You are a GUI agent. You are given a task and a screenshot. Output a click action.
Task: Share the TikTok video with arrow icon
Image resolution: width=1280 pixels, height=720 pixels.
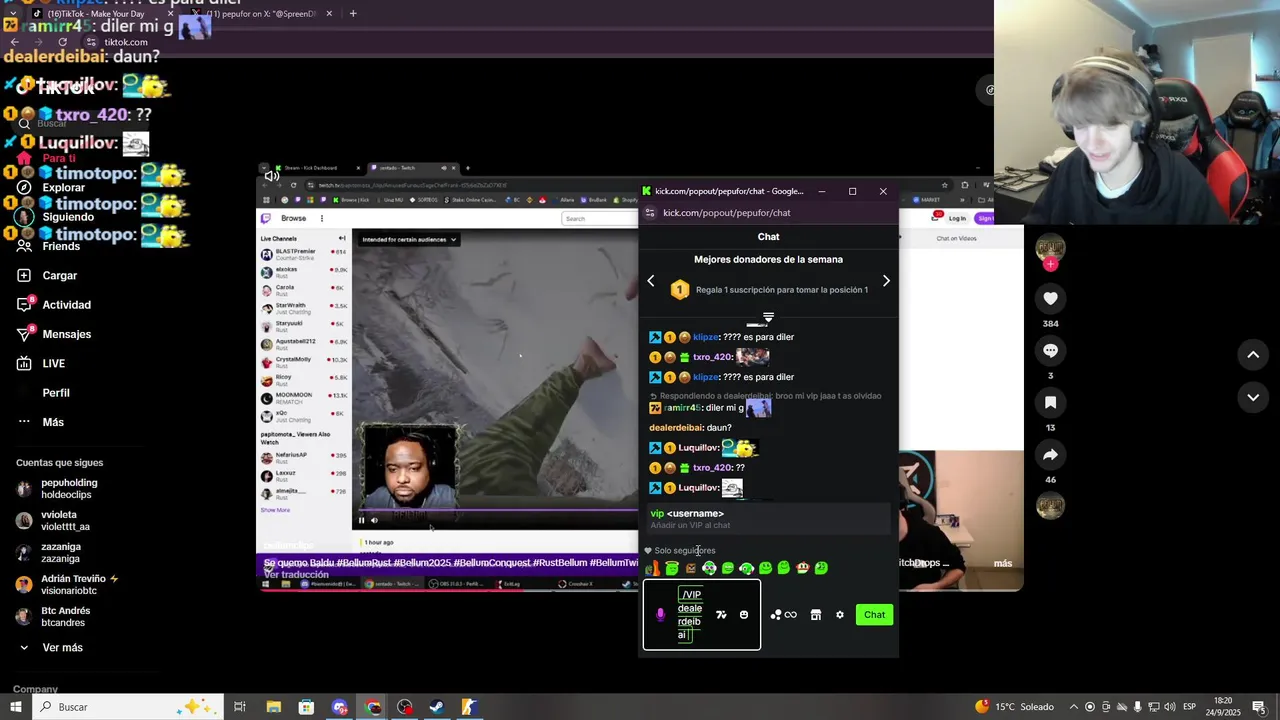[x=1050, y=455]
